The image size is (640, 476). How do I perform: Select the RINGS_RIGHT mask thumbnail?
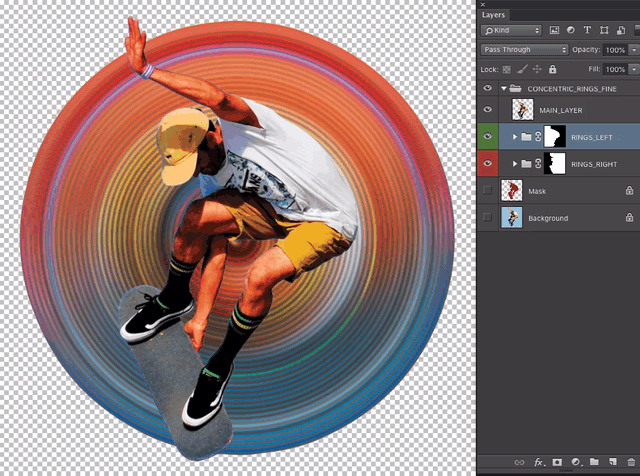point(555,163)
